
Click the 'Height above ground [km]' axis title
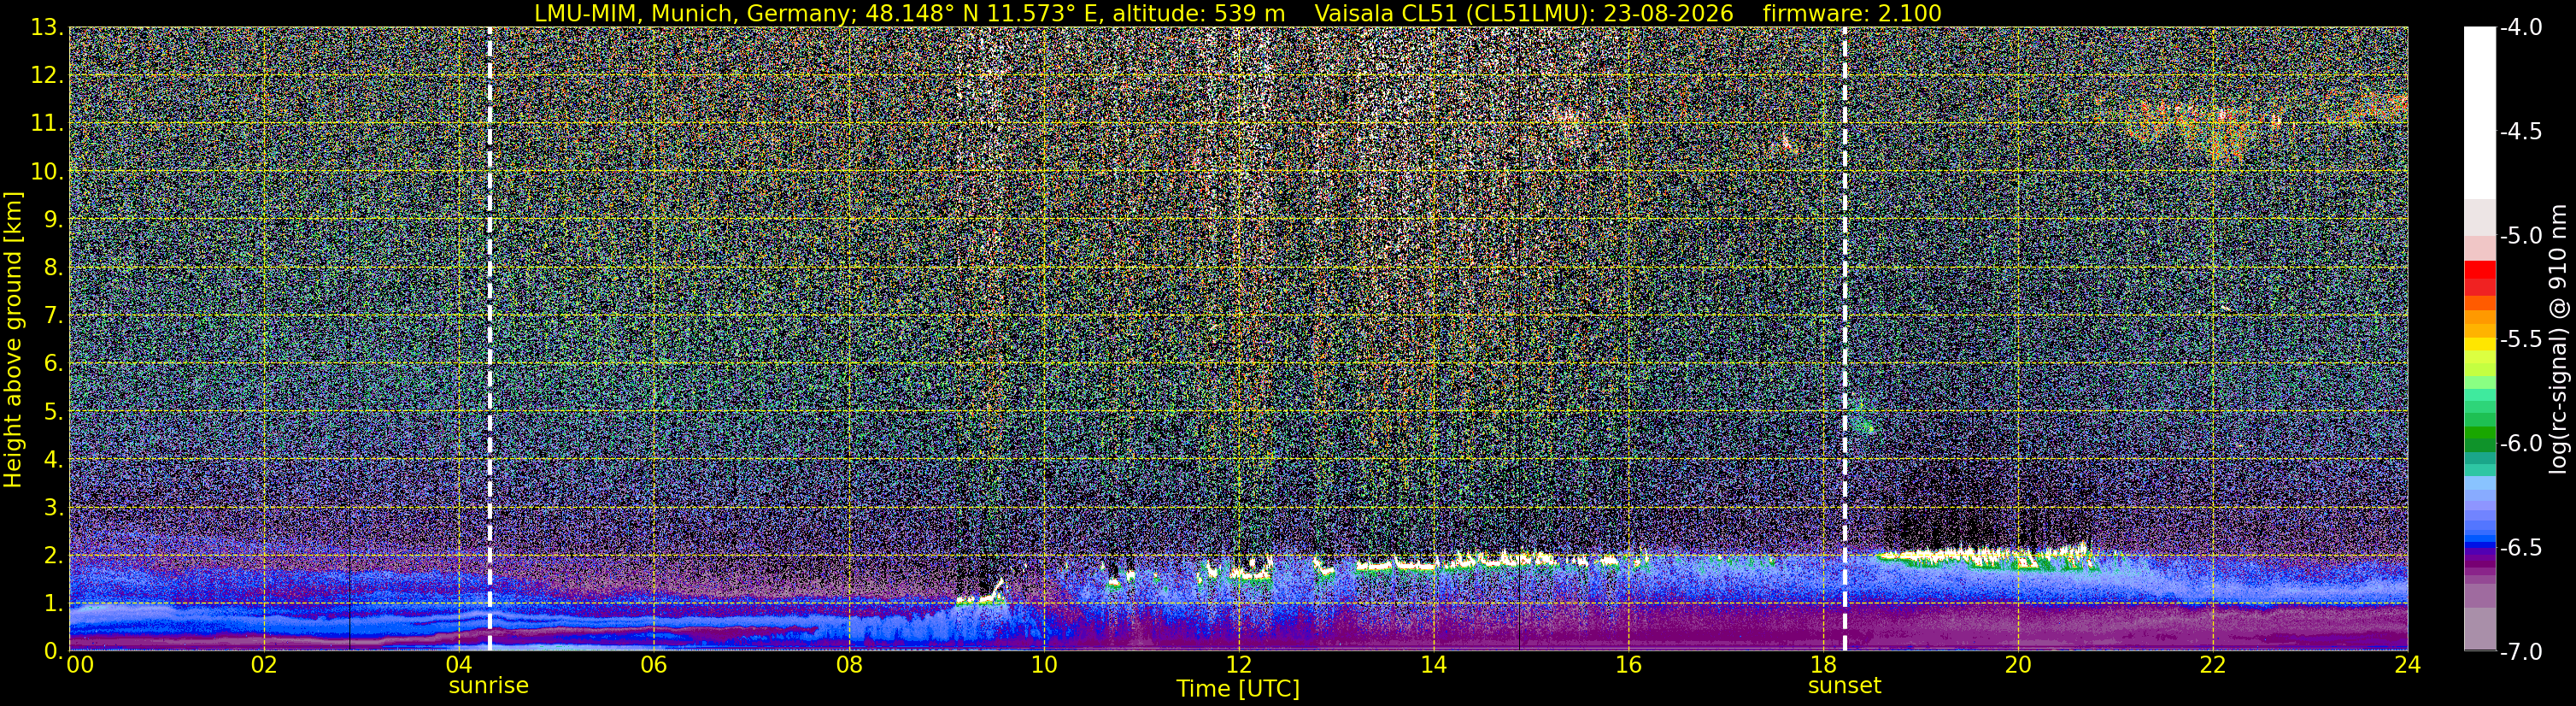click(13, 339)
